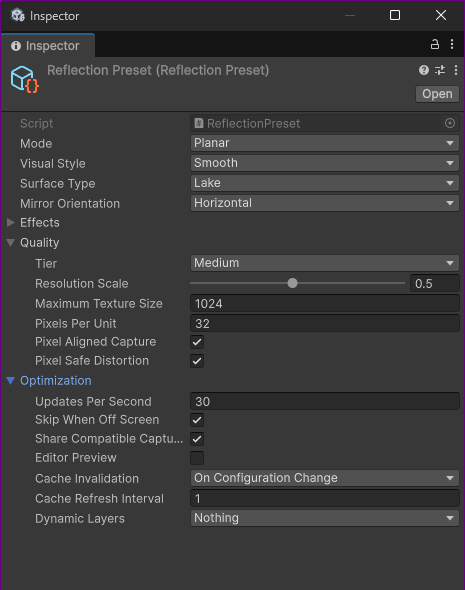Click the Dynamic Layers label
This screenshot has width=465, height=590.
click(x=80, y=519)
